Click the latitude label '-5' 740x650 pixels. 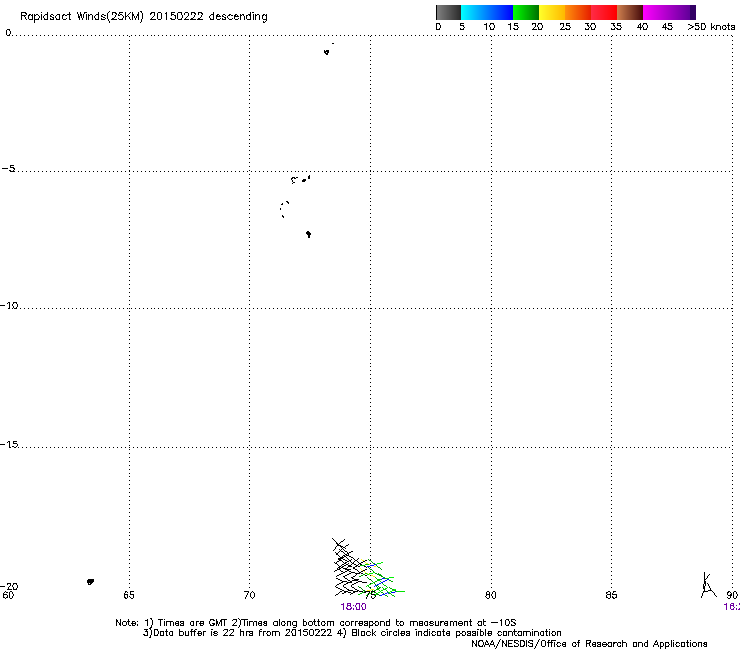[x=8, y=169]
